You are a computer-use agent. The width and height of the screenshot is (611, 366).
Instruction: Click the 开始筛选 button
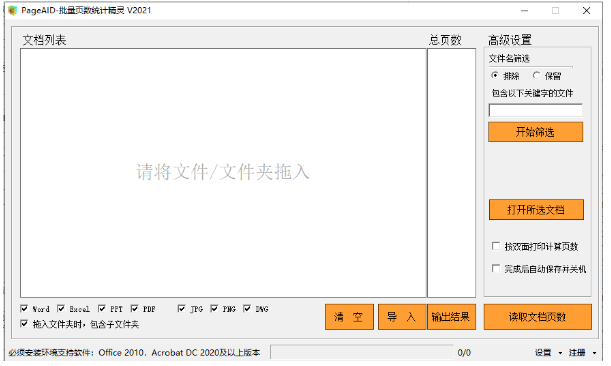(535, 132)
